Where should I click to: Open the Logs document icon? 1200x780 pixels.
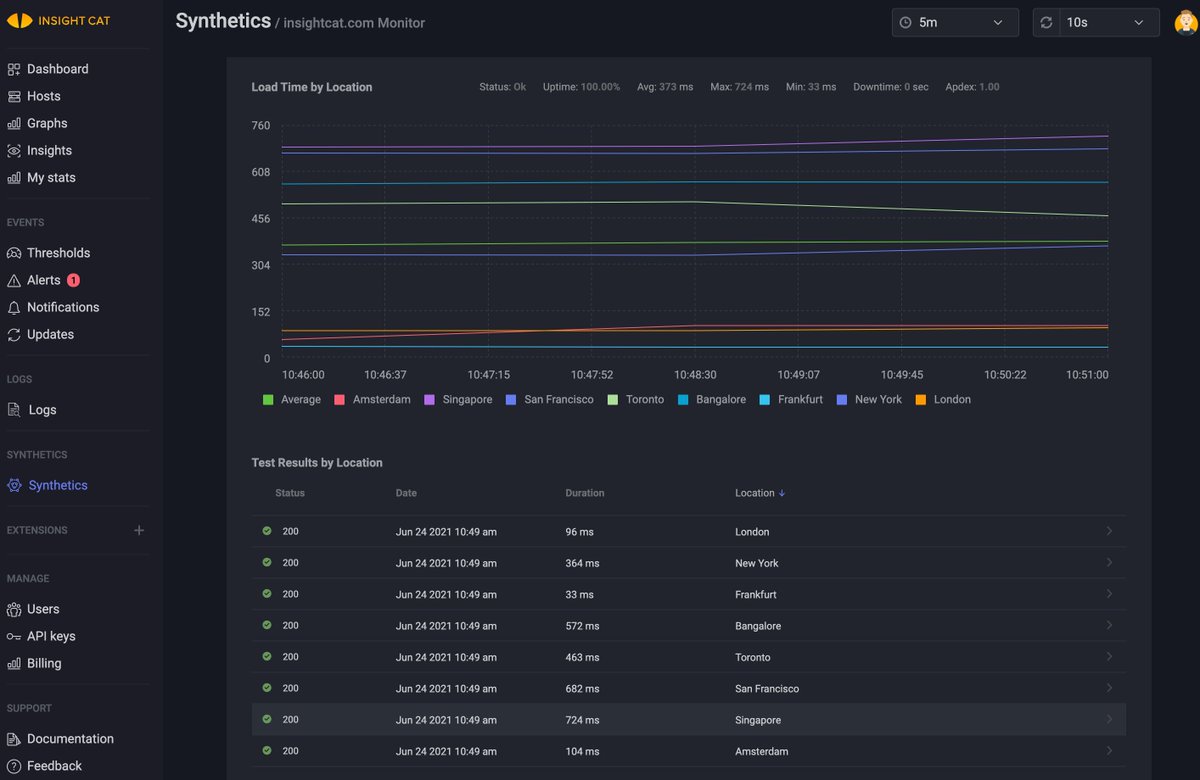14,410
